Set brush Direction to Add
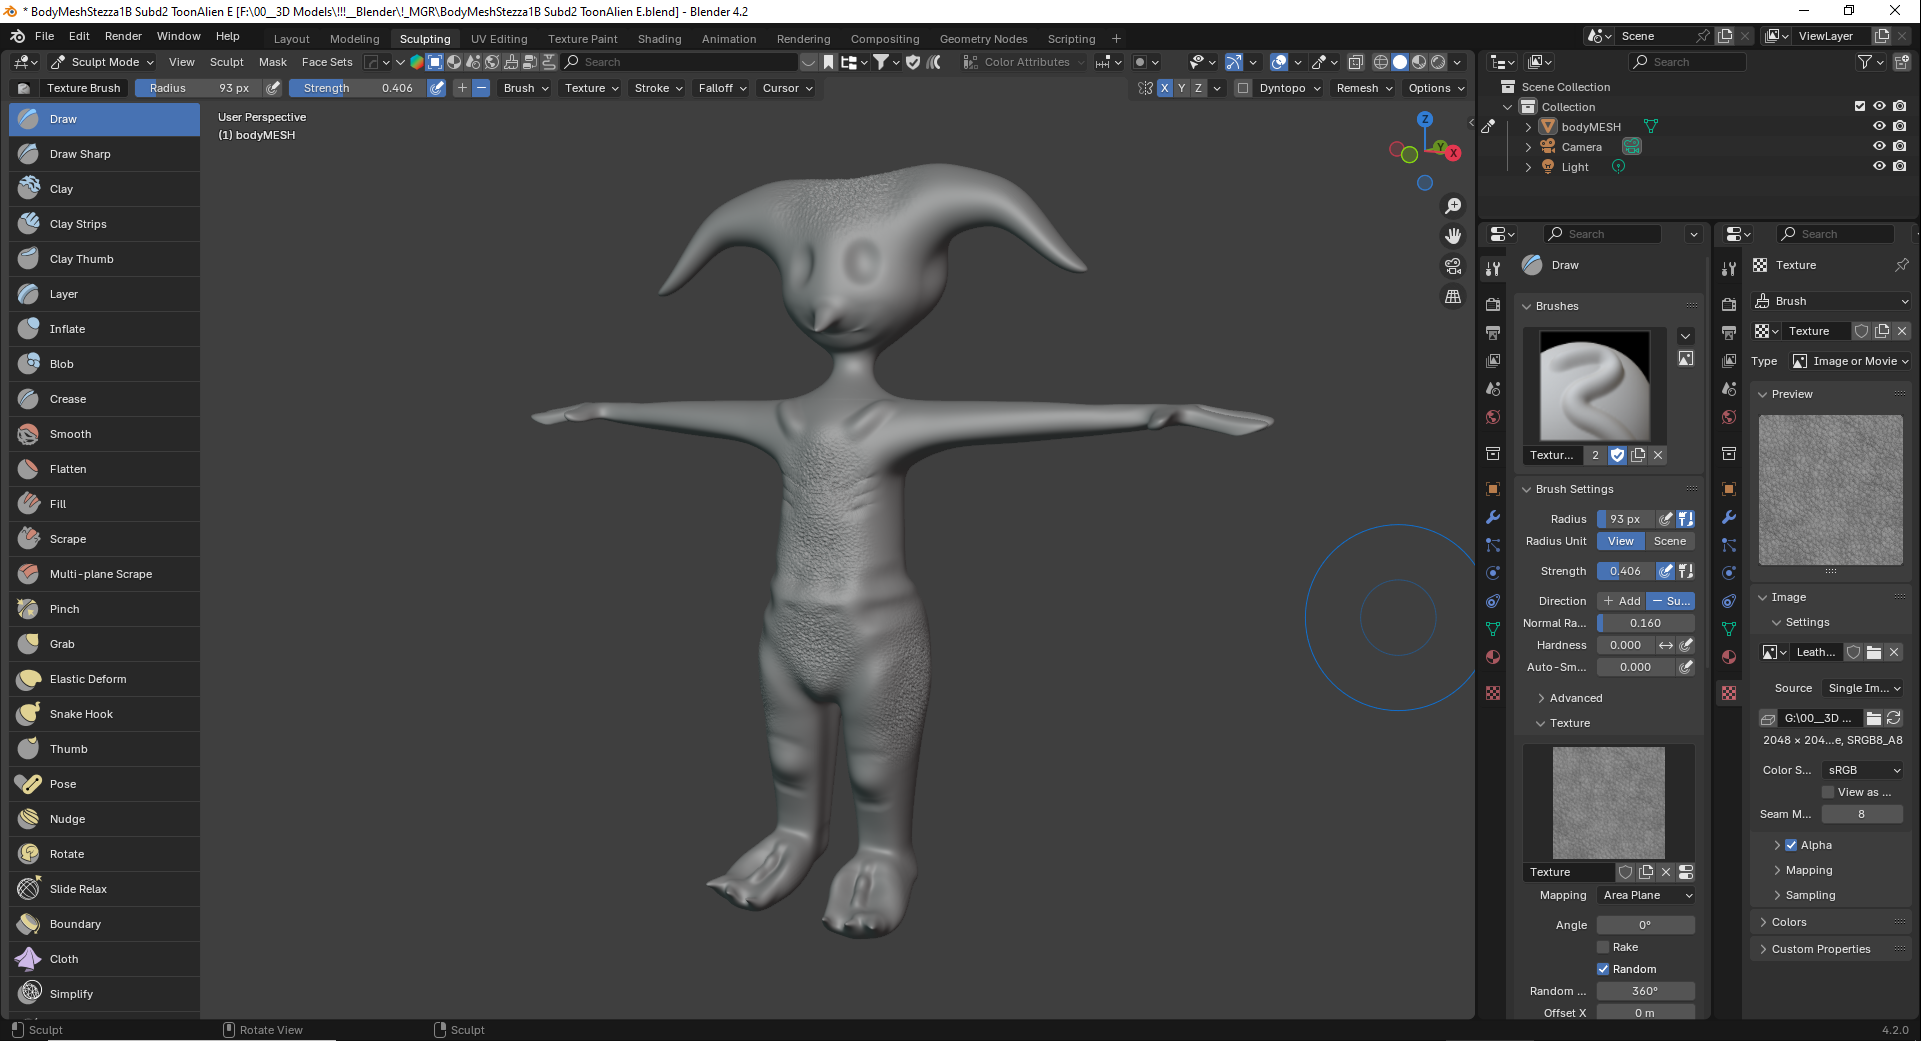This screenshot has width=1921, height=1041. click(x=1621, y=601)
